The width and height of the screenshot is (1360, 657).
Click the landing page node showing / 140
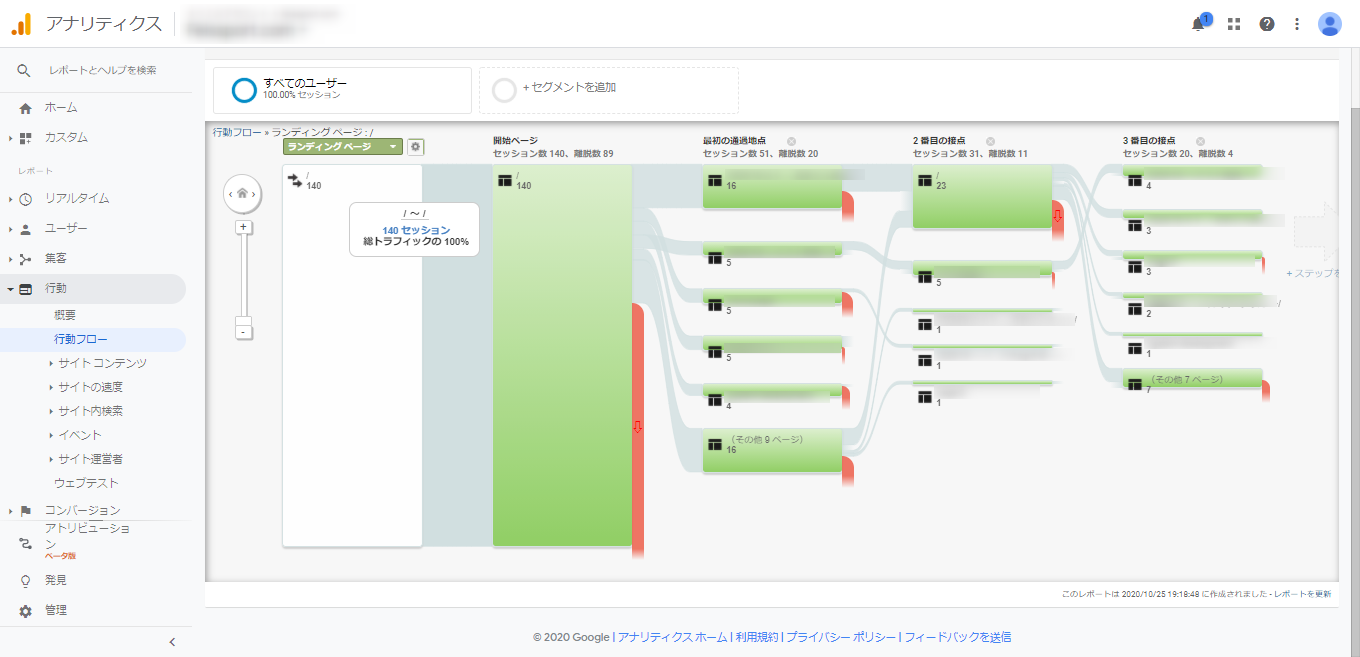(352, 356)
